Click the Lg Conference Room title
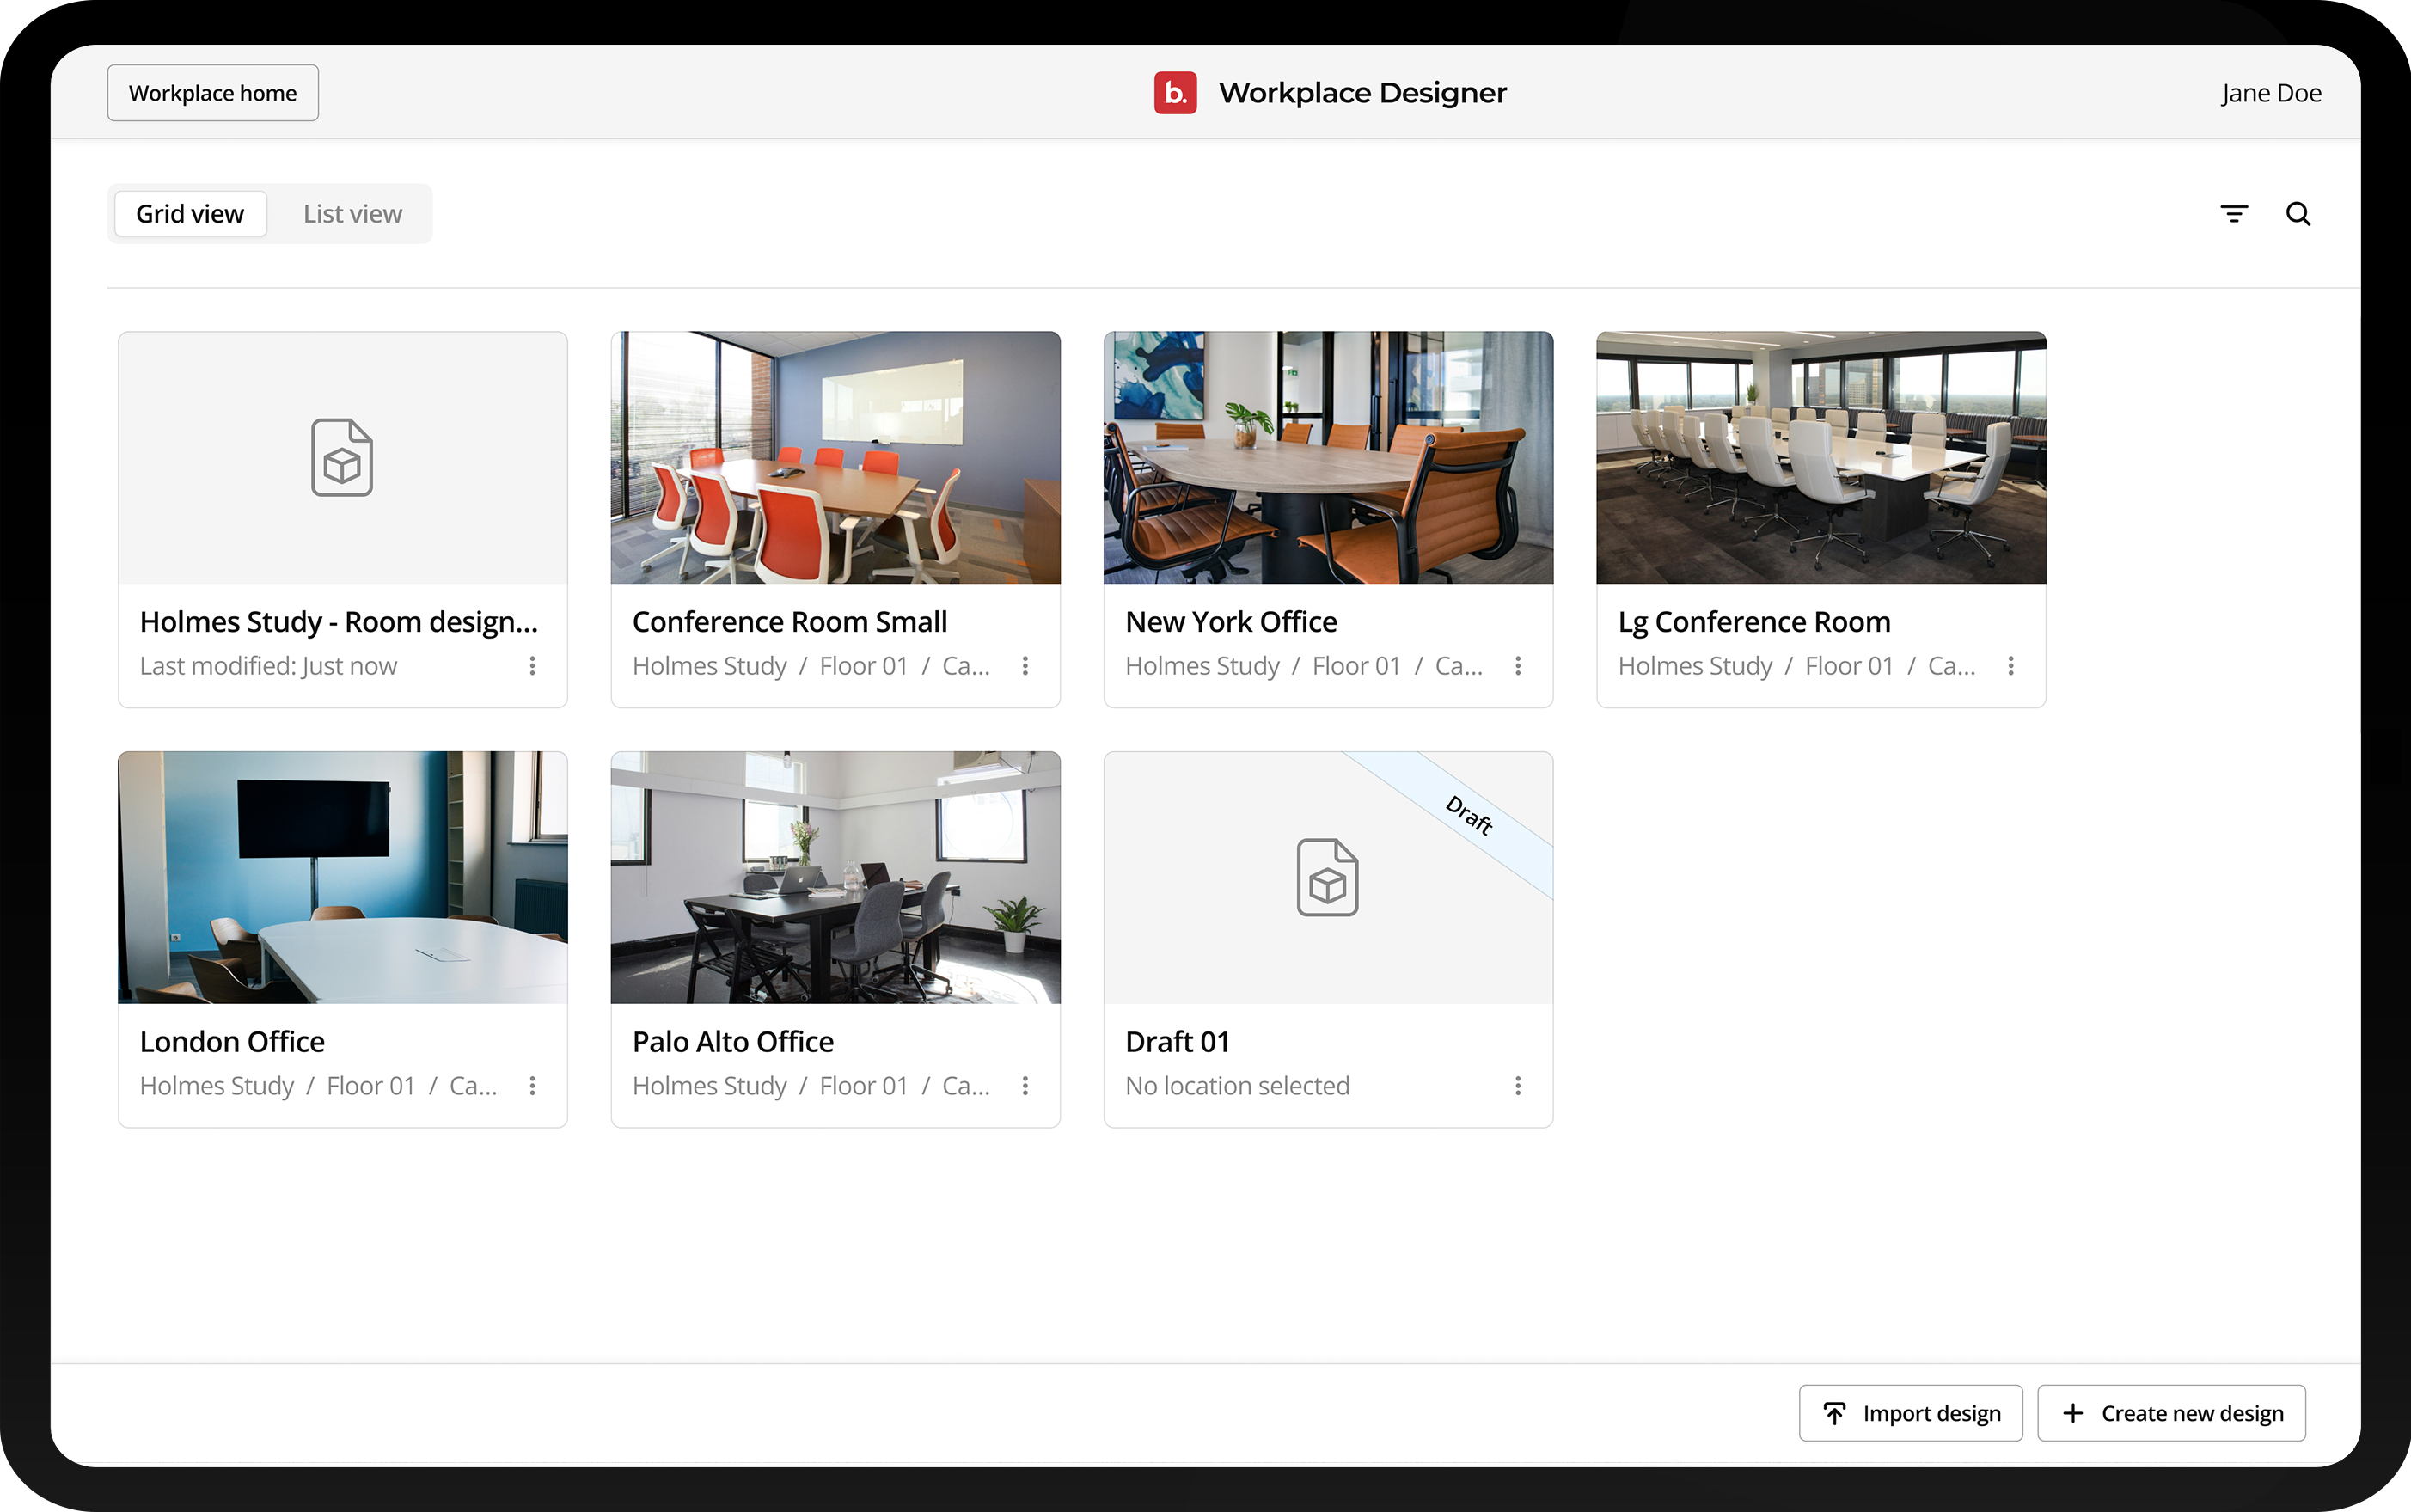The image size is (2411, 1512). point(1754,622)
